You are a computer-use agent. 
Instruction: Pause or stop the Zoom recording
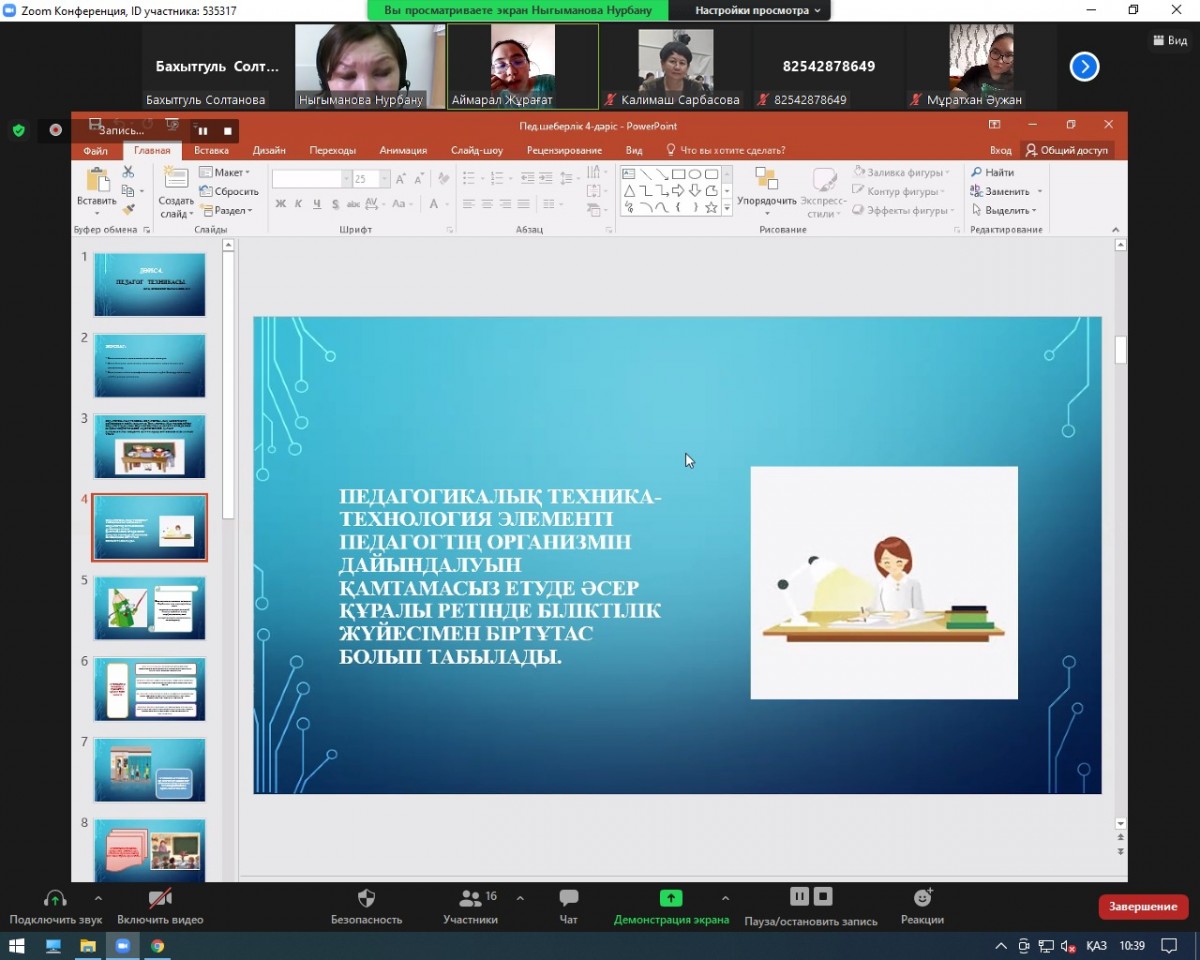point(811,897)
